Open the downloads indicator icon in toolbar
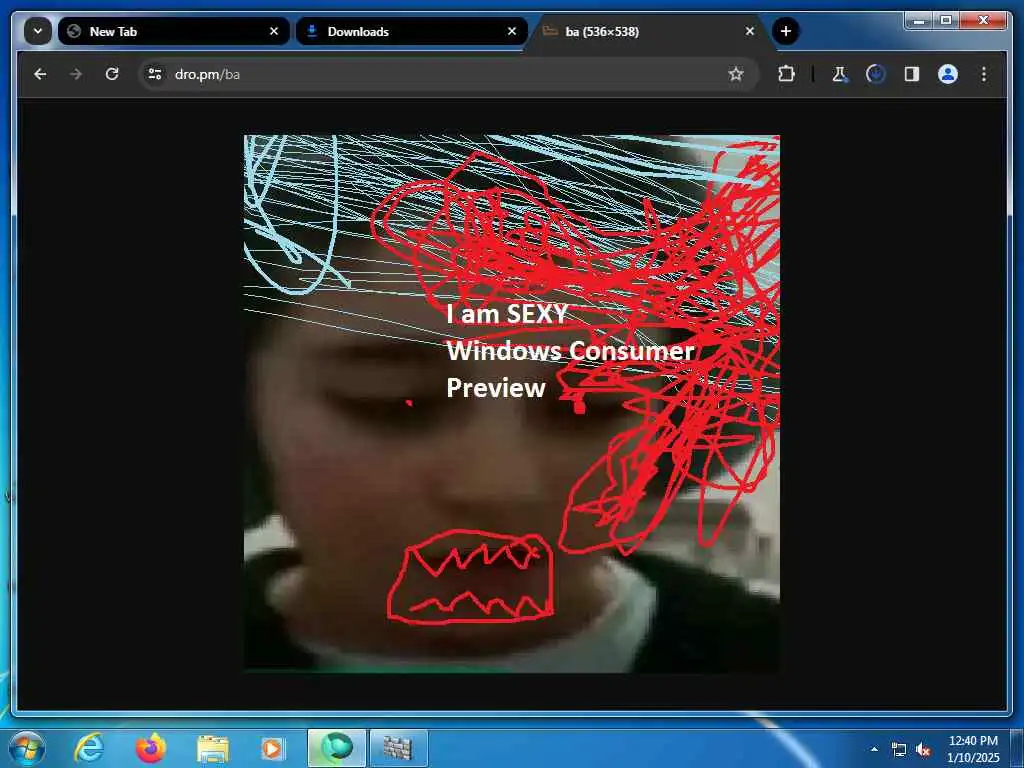 tap(876, 74)
